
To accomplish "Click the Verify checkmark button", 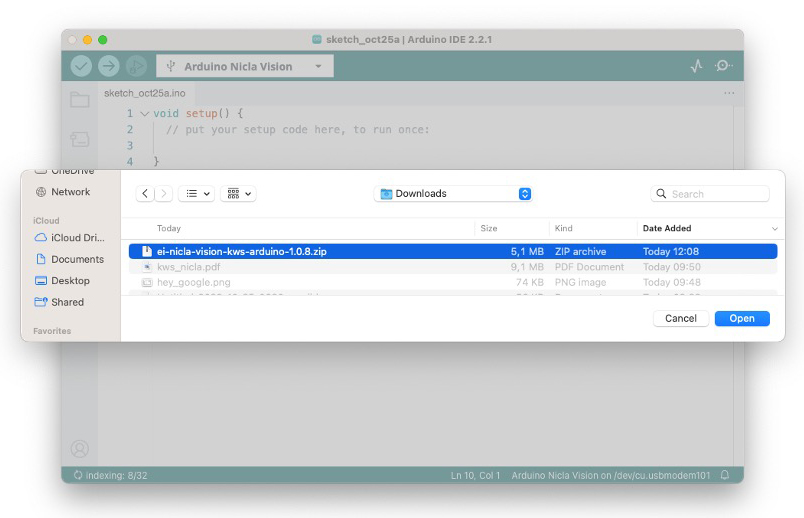I will 81,66.
